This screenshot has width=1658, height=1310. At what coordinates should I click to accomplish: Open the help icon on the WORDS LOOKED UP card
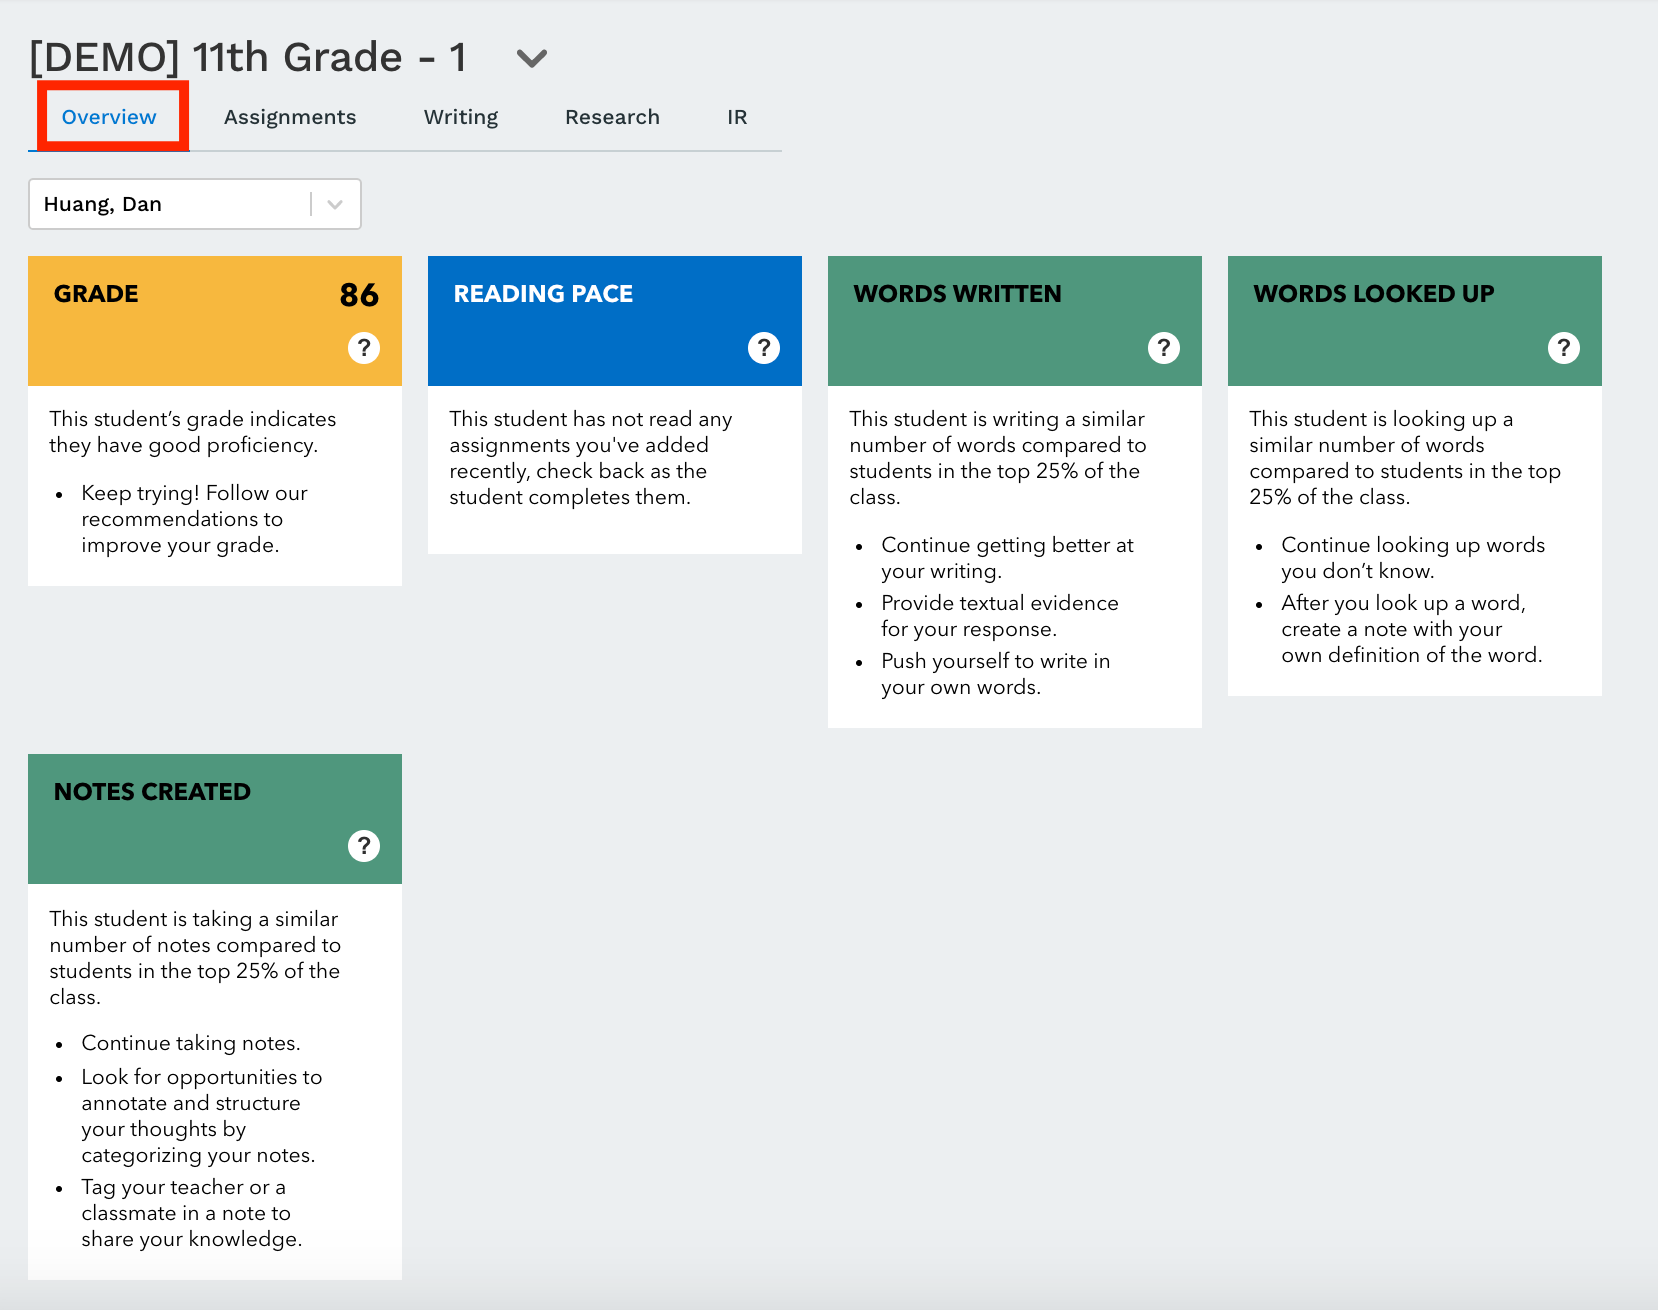[1564, 348]
